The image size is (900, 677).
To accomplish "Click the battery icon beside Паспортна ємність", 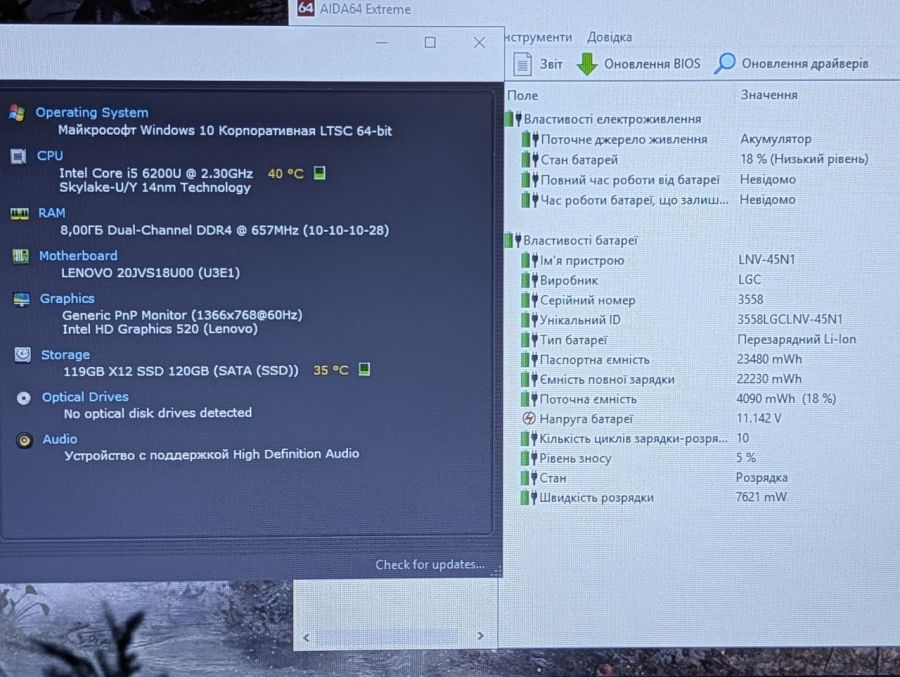I will 529,359.
